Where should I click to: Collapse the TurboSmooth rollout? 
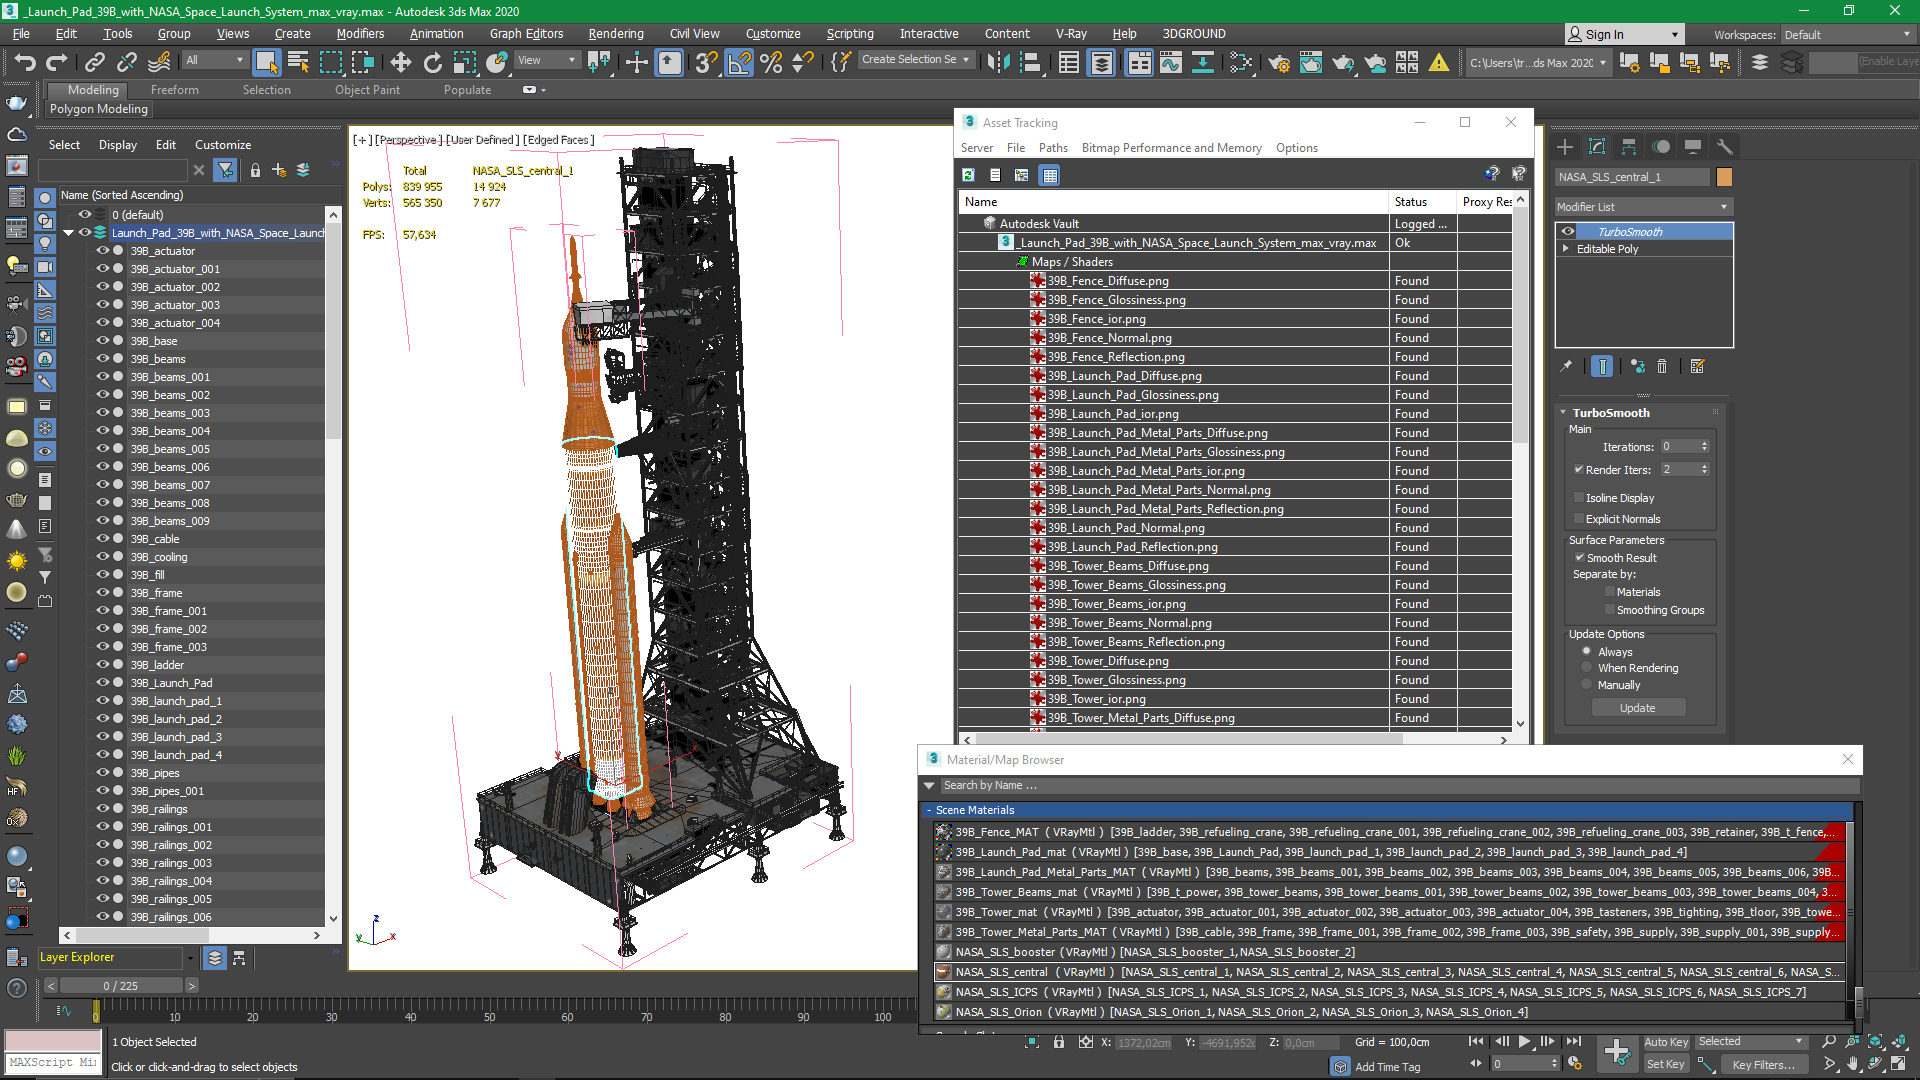pos(1563,412)
